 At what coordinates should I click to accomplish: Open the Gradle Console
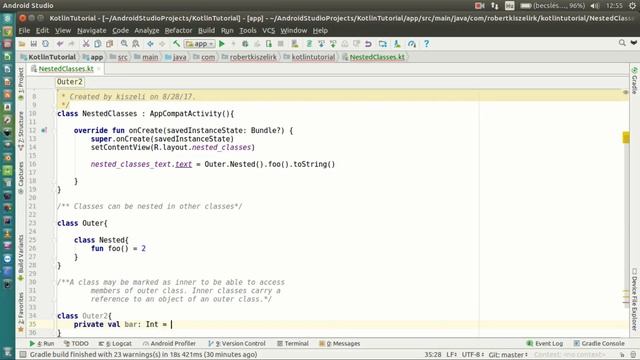tap(599, 344)
